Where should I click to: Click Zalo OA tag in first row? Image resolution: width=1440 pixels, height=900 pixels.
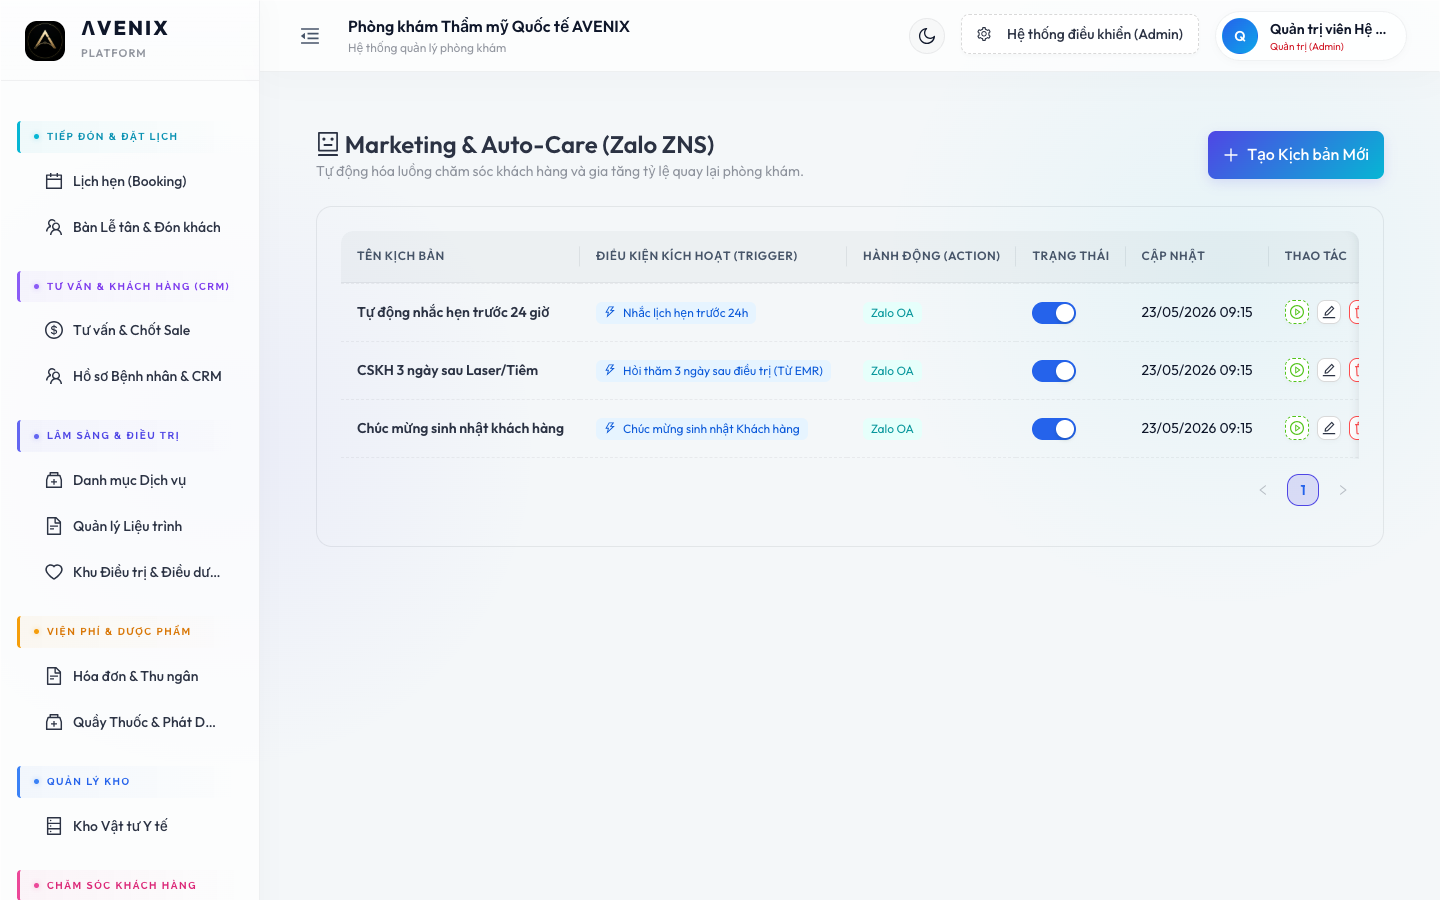[x=892, y=313]
